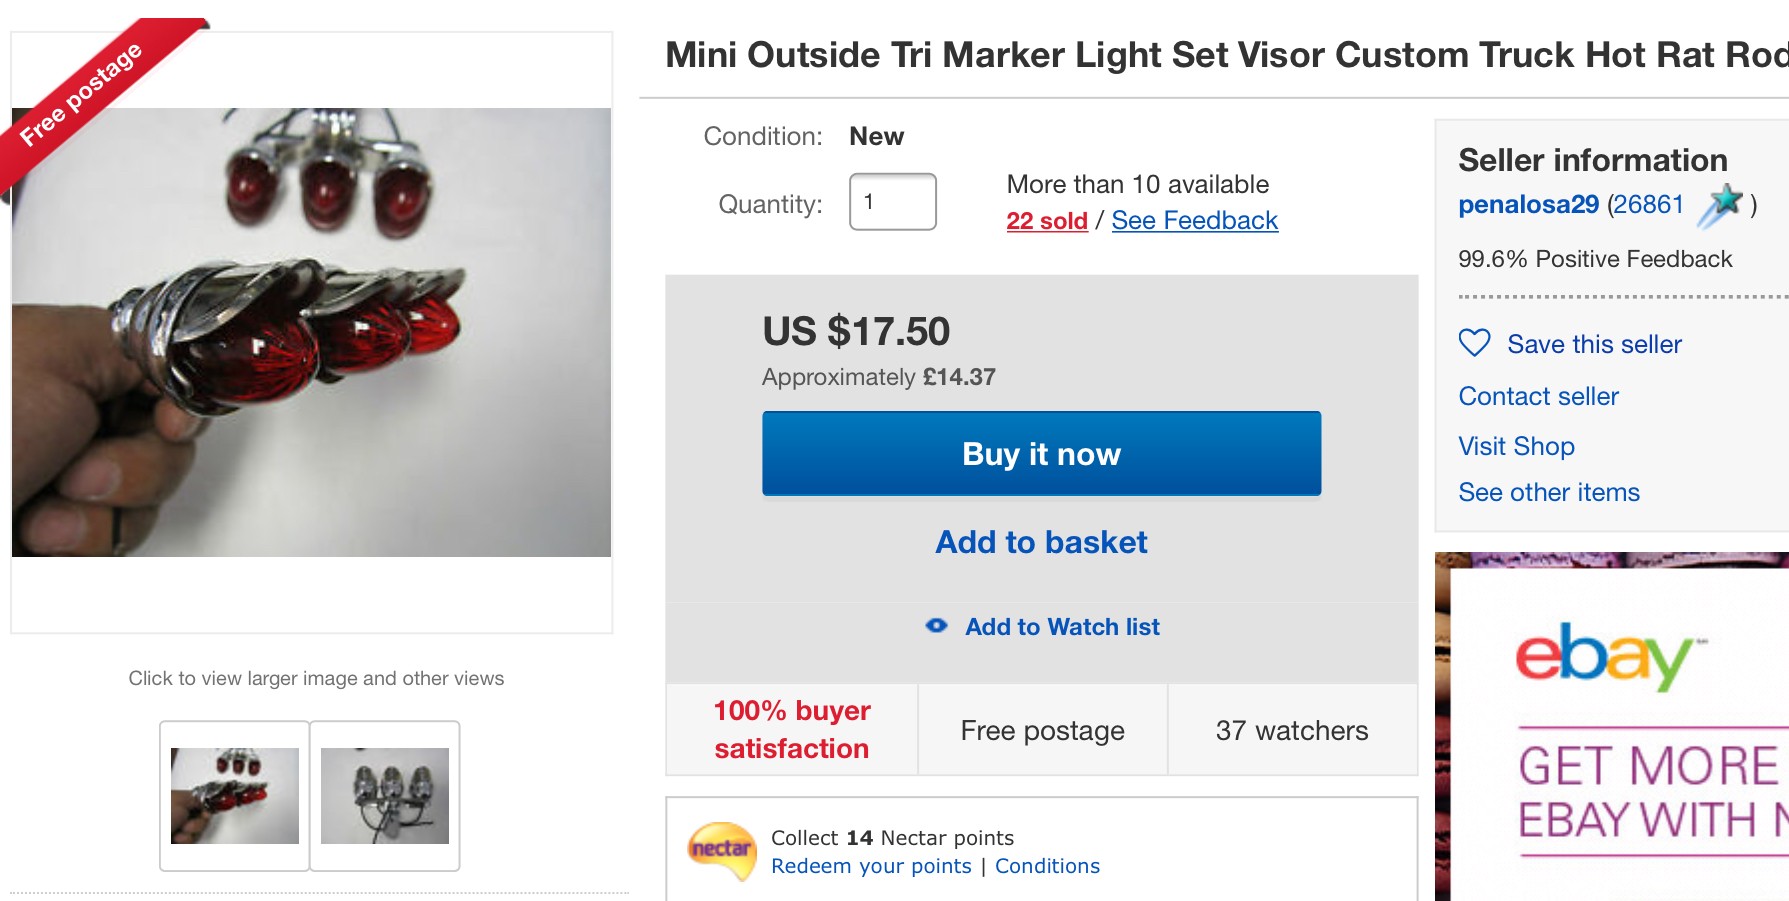Image resolution: width=1789 pixels, height=901 pixels.
Task: Click the Free postage corner ribbon
Action: coord(82,94)
